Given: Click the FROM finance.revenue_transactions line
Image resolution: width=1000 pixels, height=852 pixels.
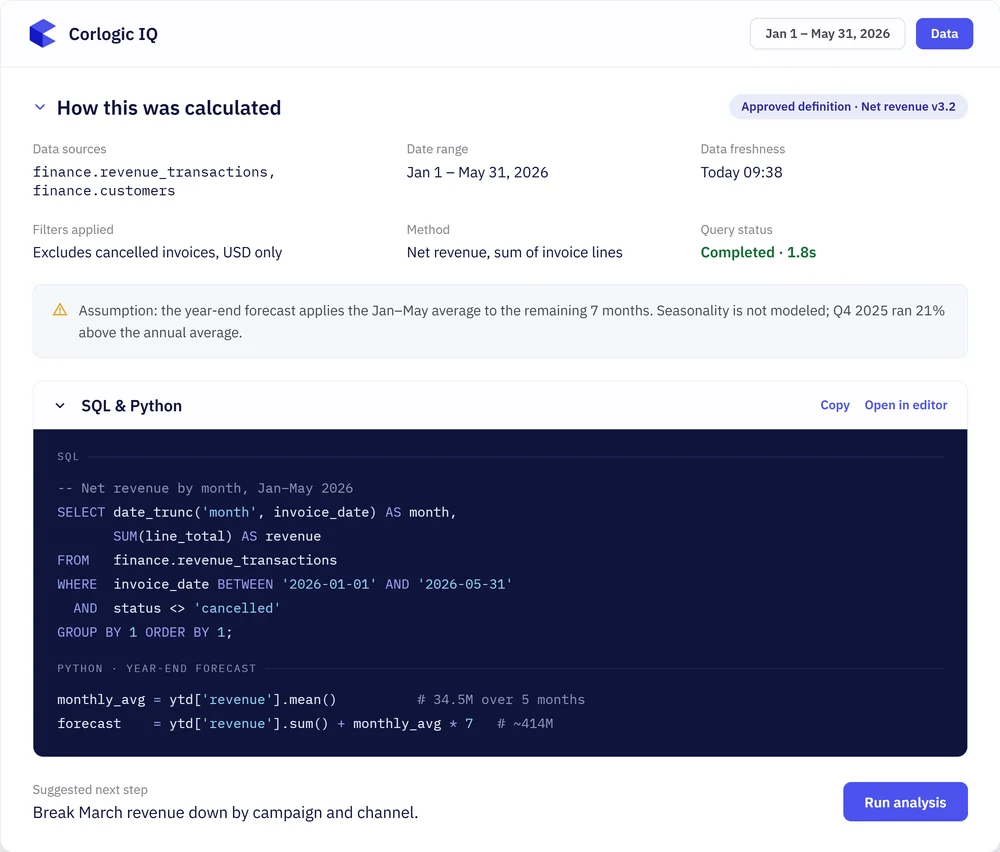Looking at the screenshot, I should tap(197, 560).
